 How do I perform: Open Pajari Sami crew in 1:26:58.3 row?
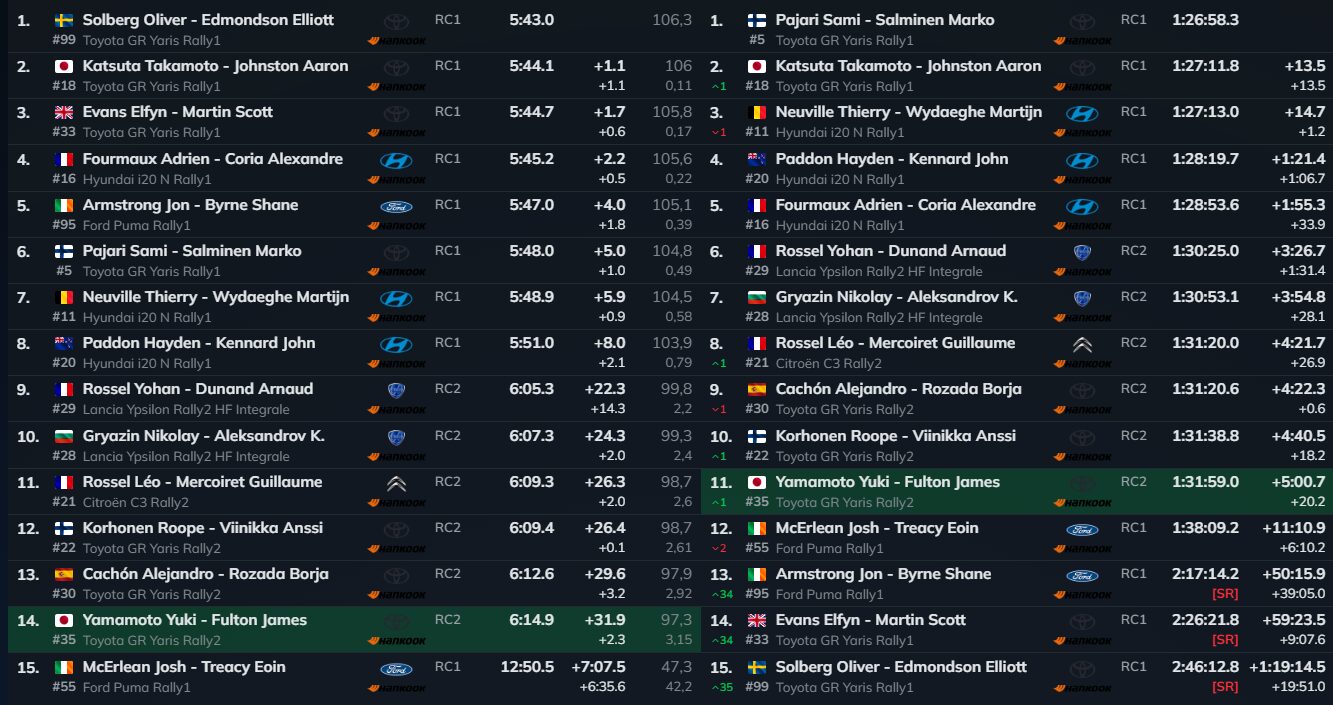[x=884, y=20]
